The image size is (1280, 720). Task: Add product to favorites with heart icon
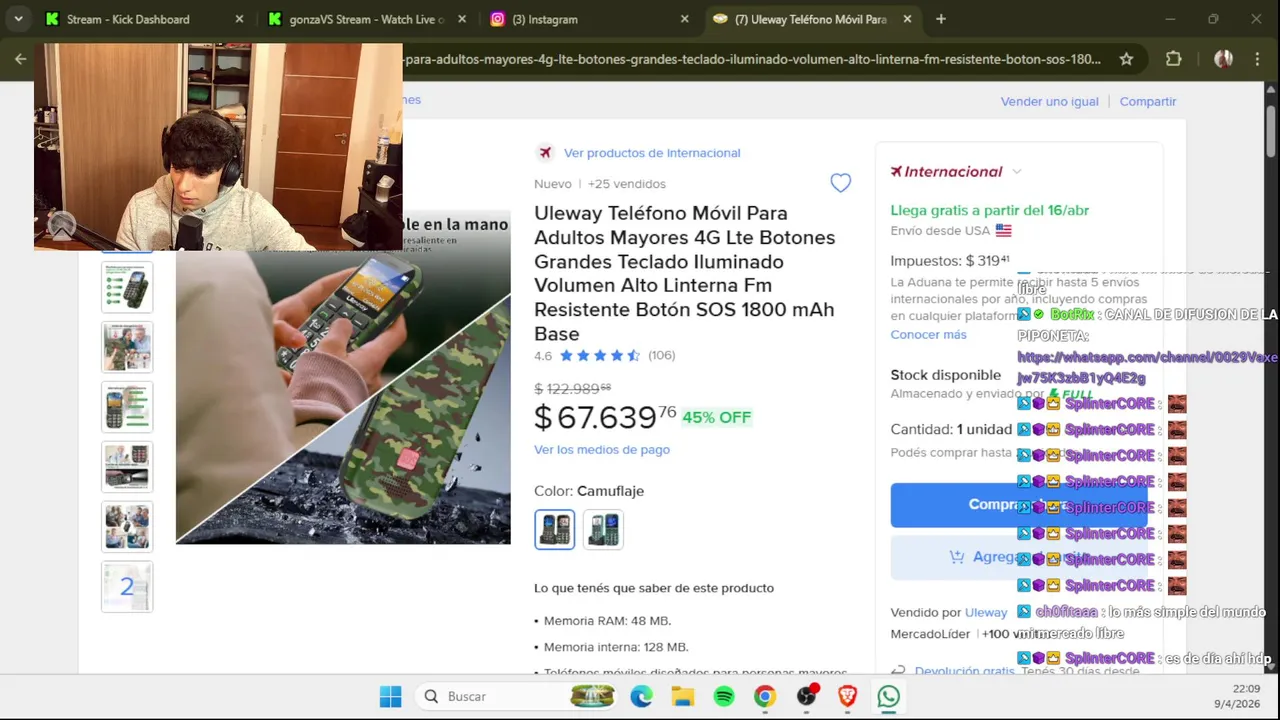pos(840,183)
